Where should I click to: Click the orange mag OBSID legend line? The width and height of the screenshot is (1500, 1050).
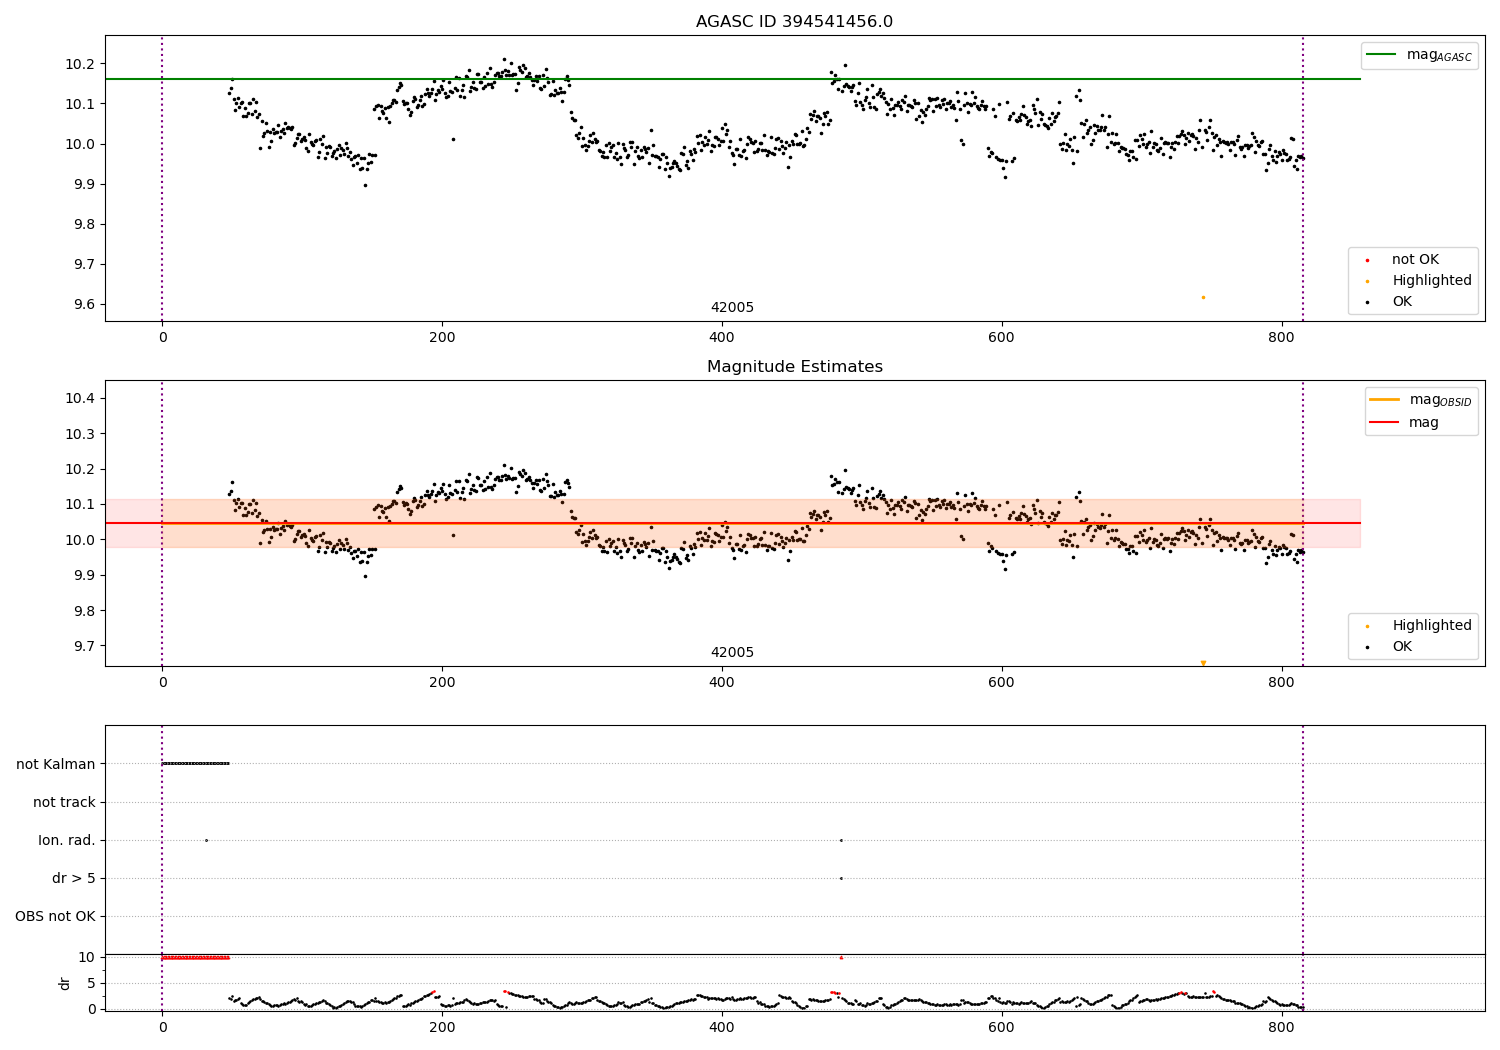coord(1384,400)
